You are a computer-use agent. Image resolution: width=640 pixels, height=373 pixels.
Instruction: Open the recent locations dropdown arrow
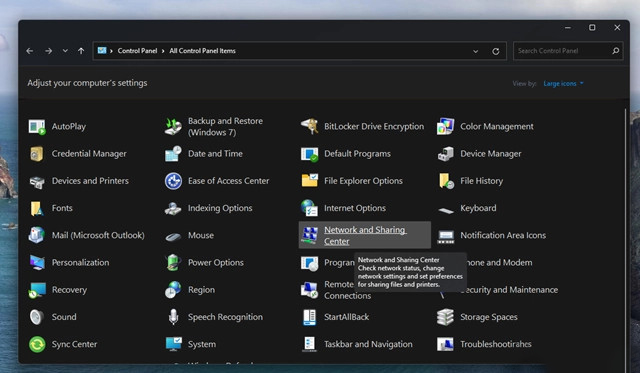click(65, 51)
